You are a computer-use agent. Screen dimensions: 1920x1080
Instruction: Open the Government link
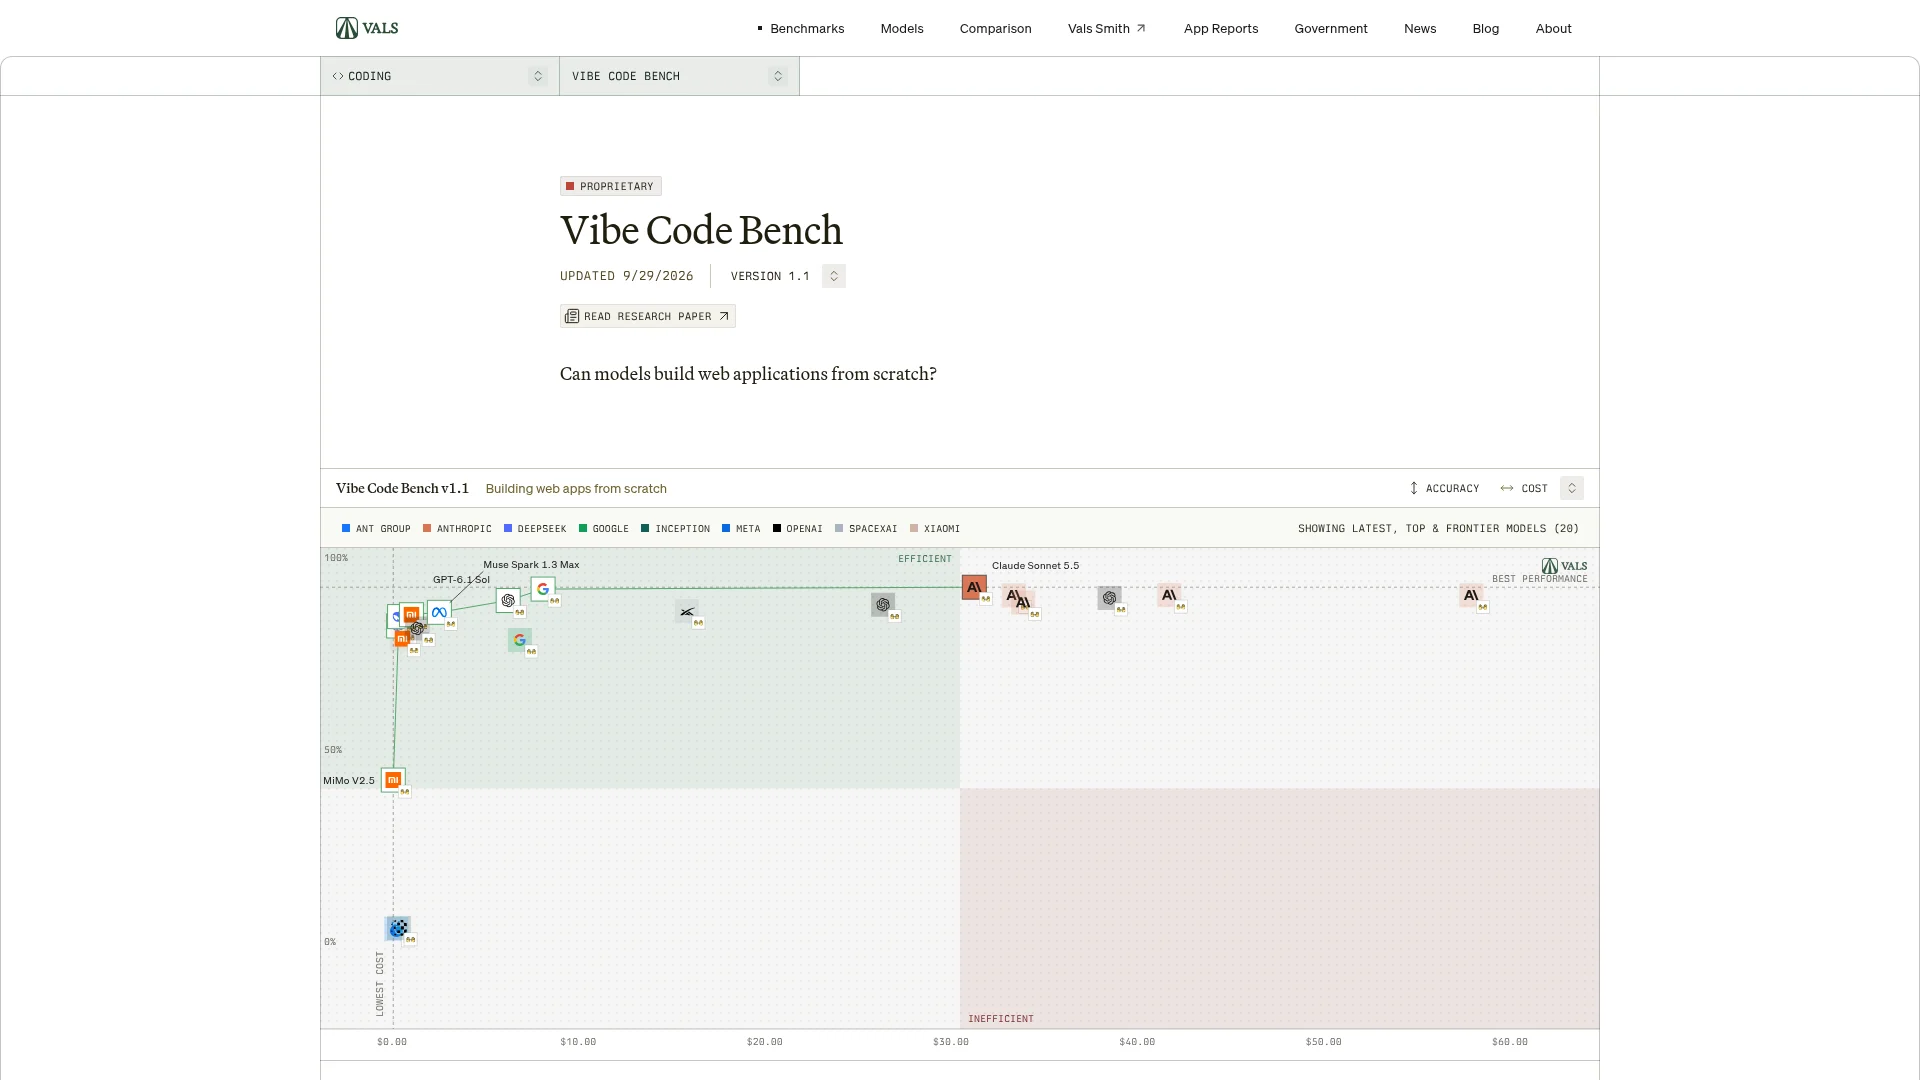(1331, 28)
